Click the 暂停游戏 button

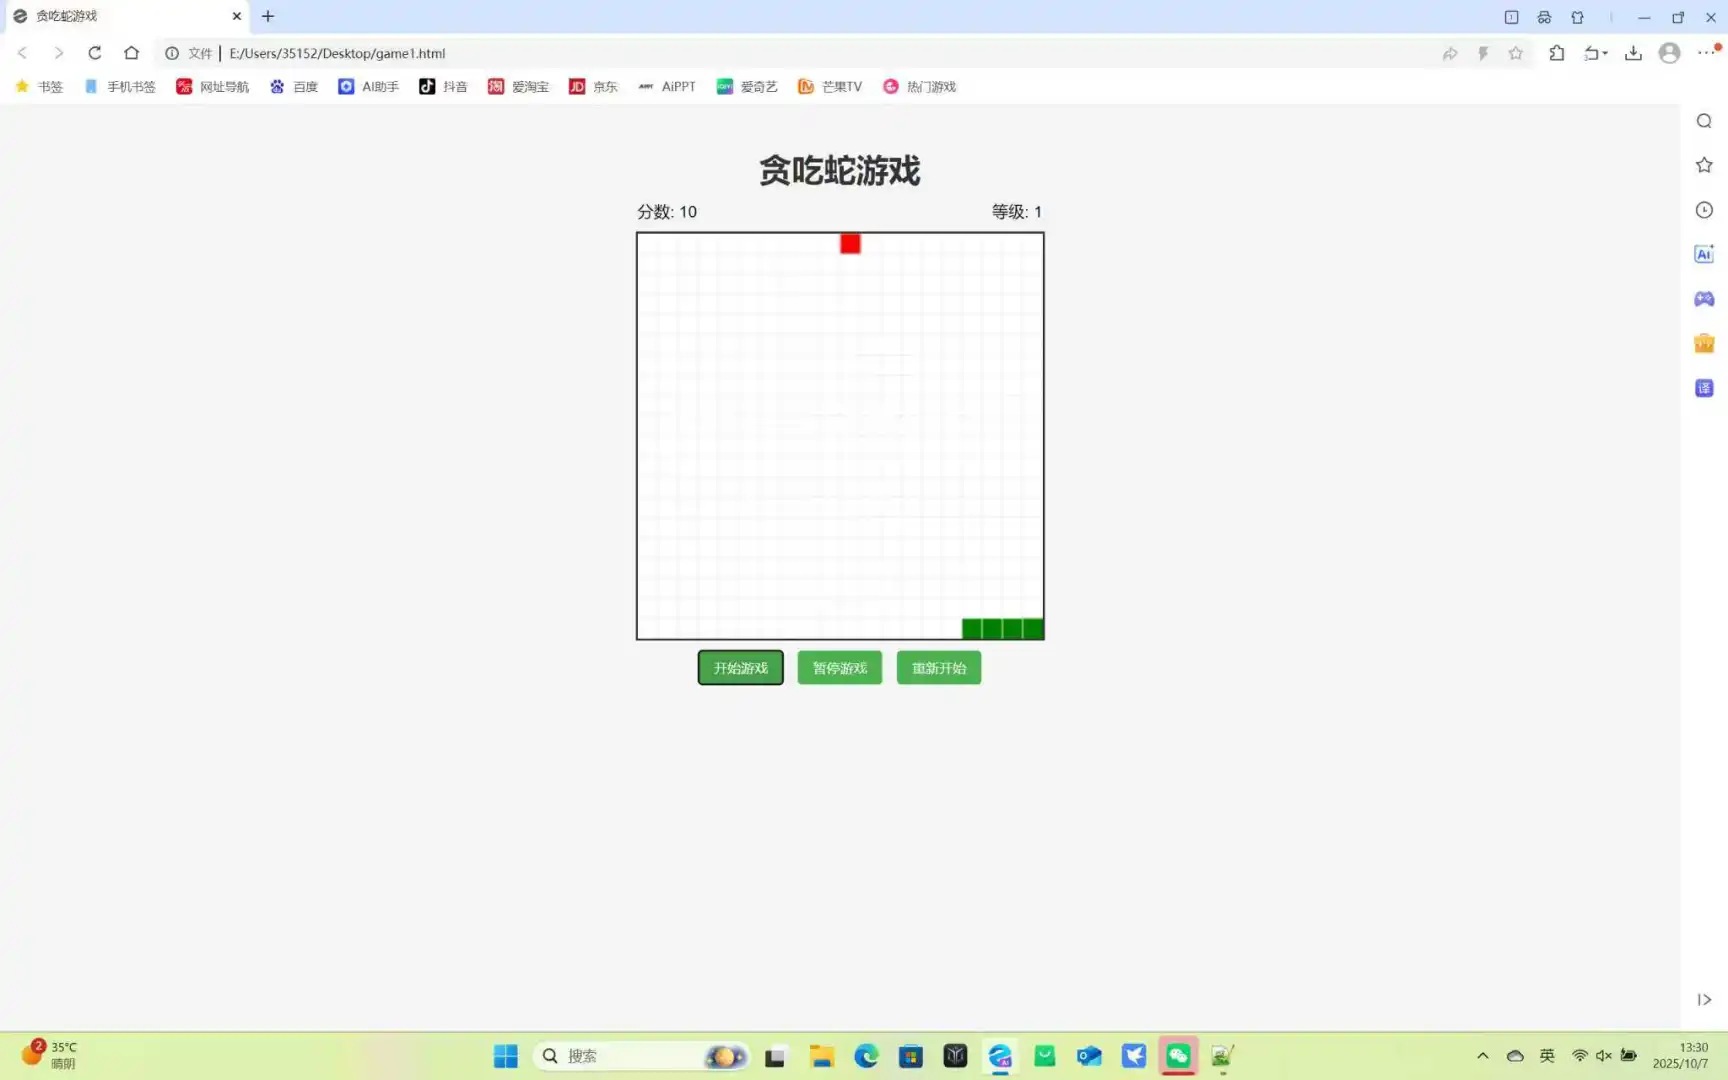click(x=839, y=667)
